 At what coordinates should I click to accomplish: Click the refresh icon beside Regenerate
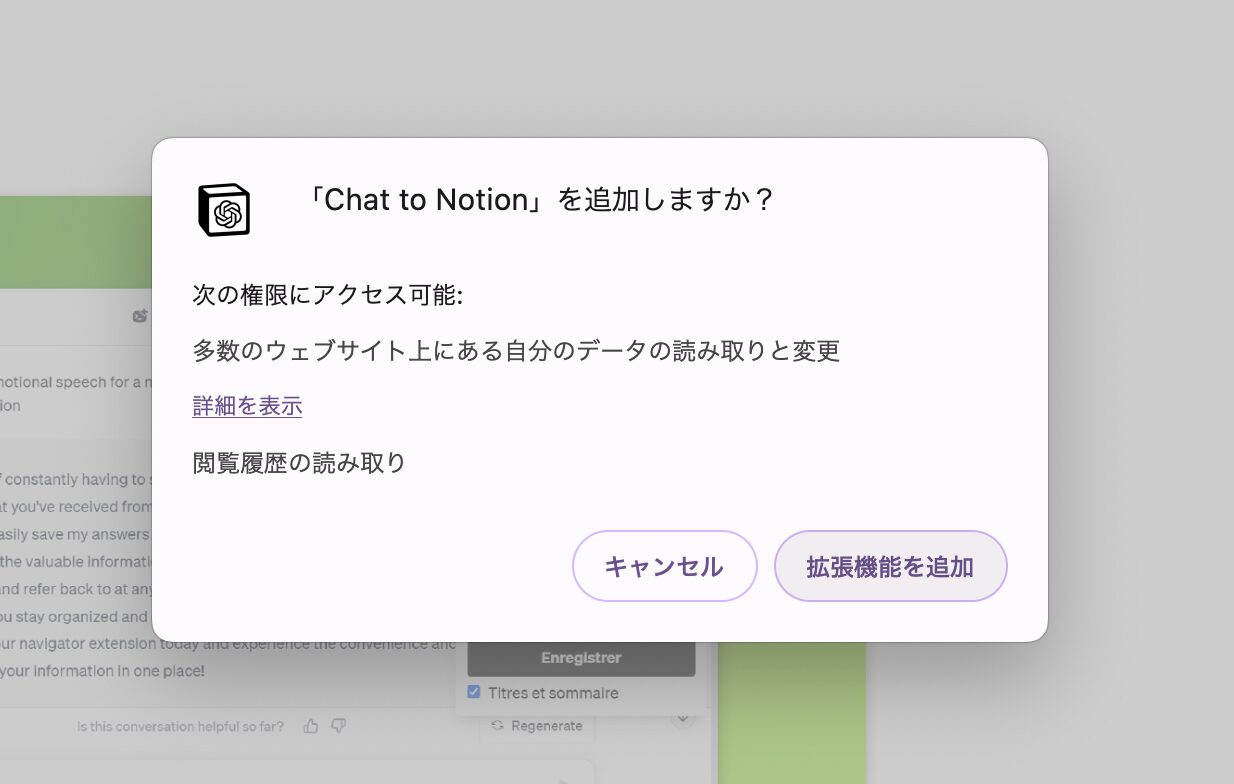click(x=496, y=726)
